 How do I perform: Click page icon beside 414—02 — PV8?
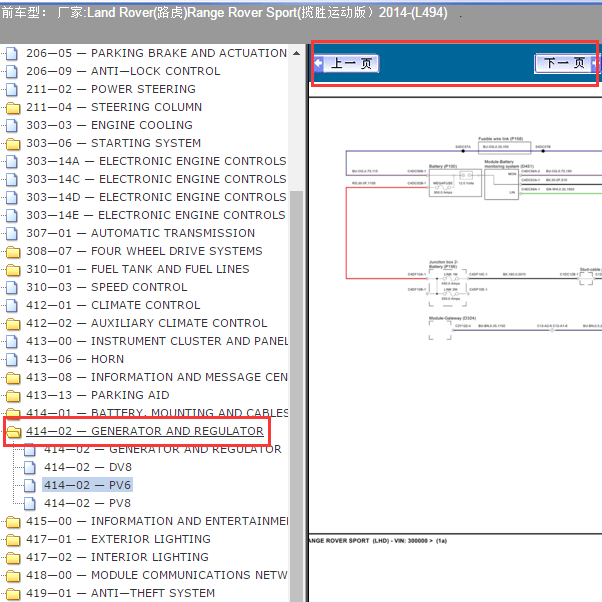(x=30, y=503)
